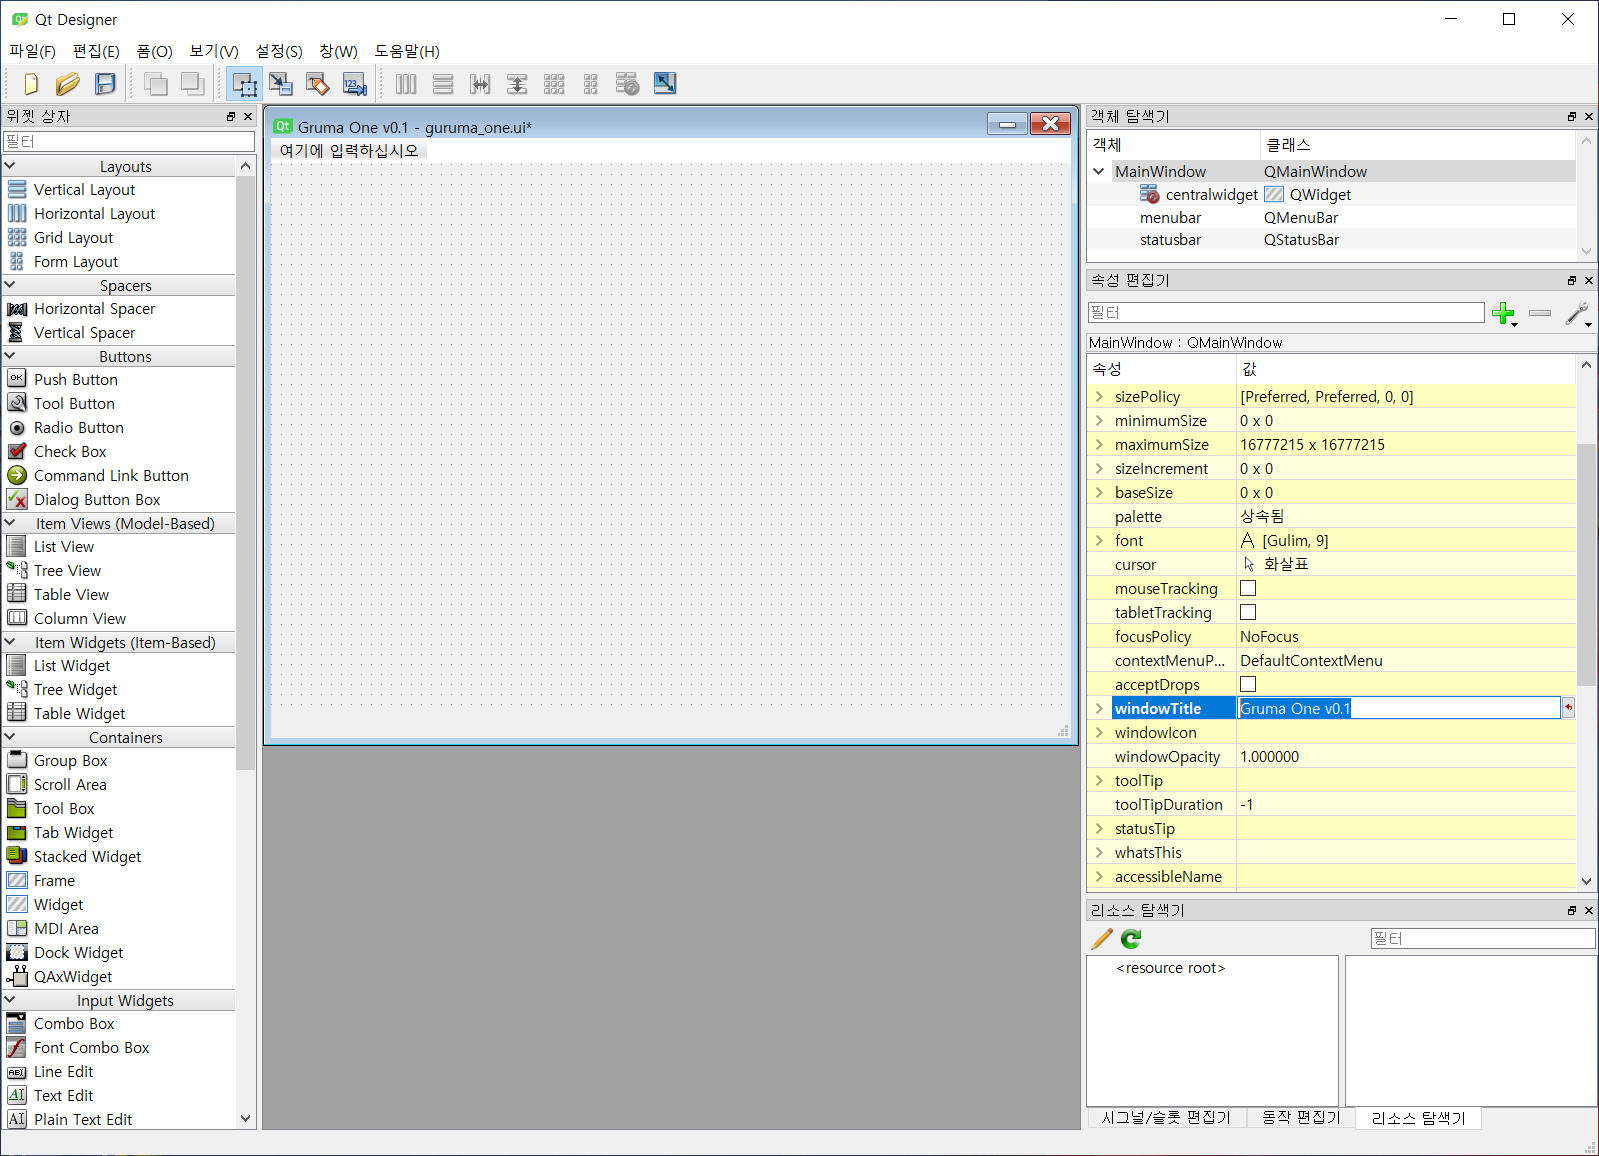
Task: Enable the mouseTracking checkbox
Action: coord(1248,588)
